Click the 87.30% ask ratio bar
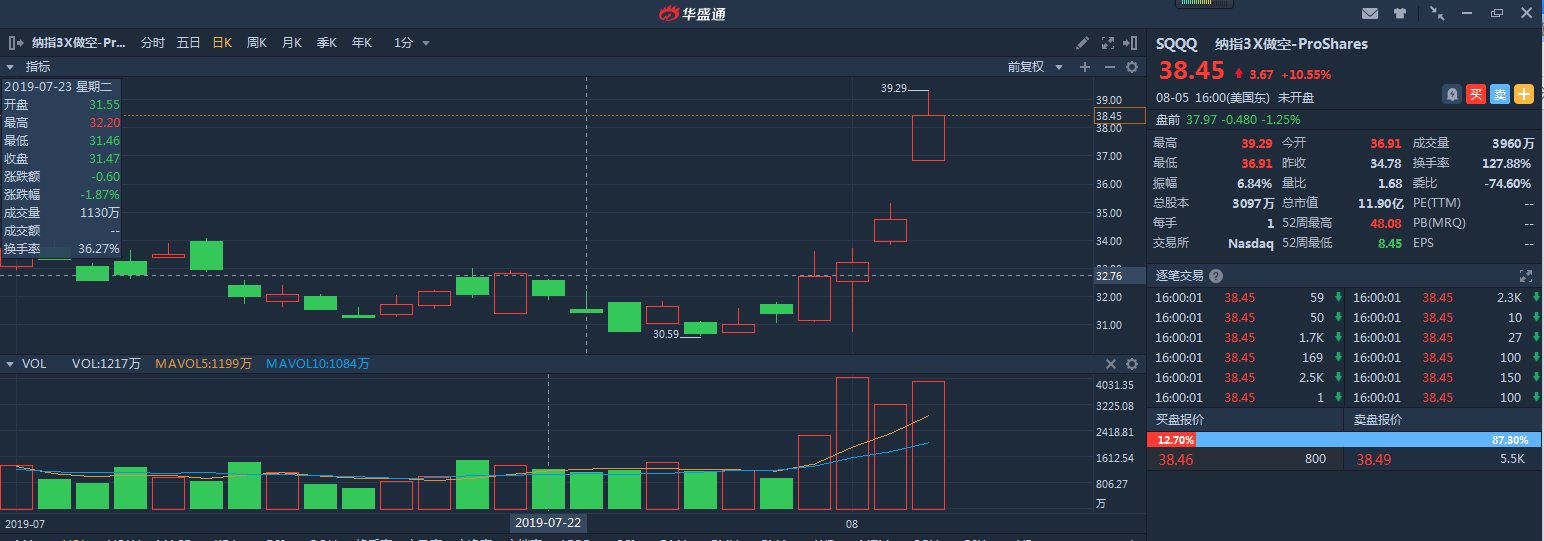Screen dimensions: 1544x541 [x=1368, y=440]
